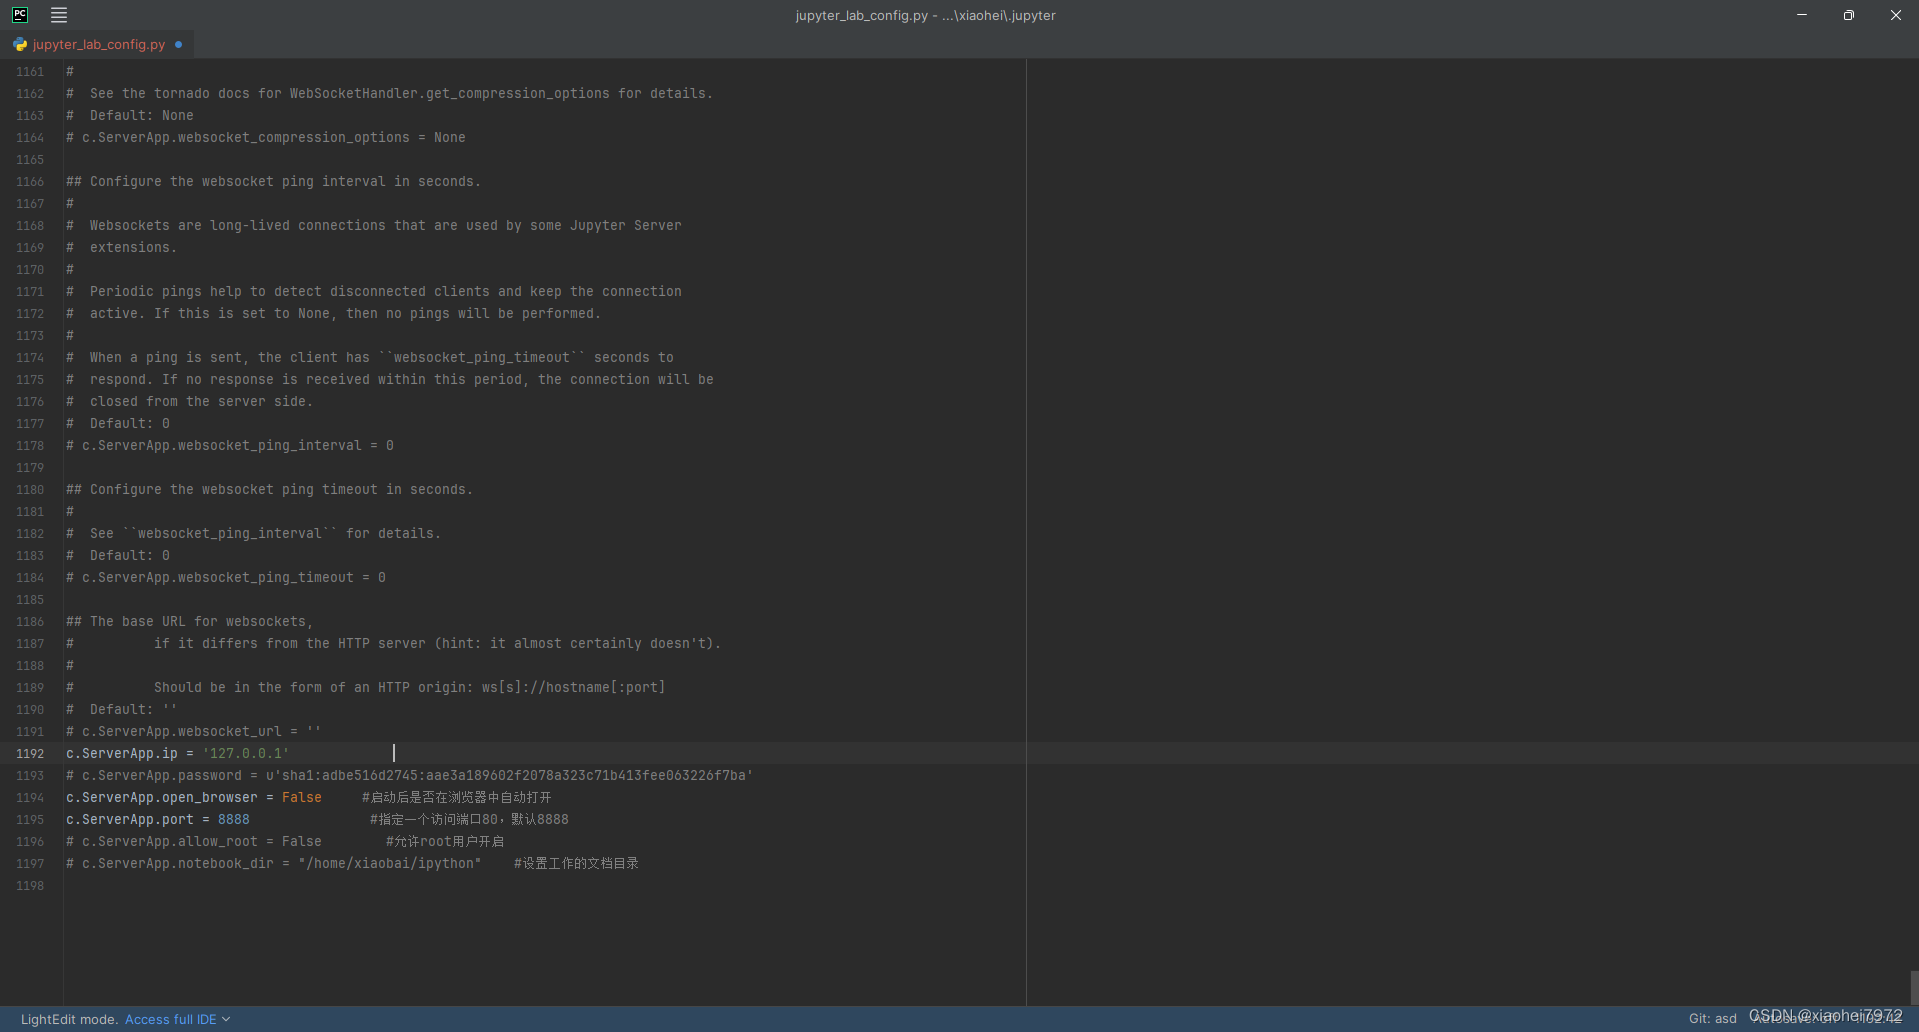Select the c.ServerApp.ip = '127.0.0.1' line
The width and height of the screenshot is (1919, 1032).
click(176, 754)
